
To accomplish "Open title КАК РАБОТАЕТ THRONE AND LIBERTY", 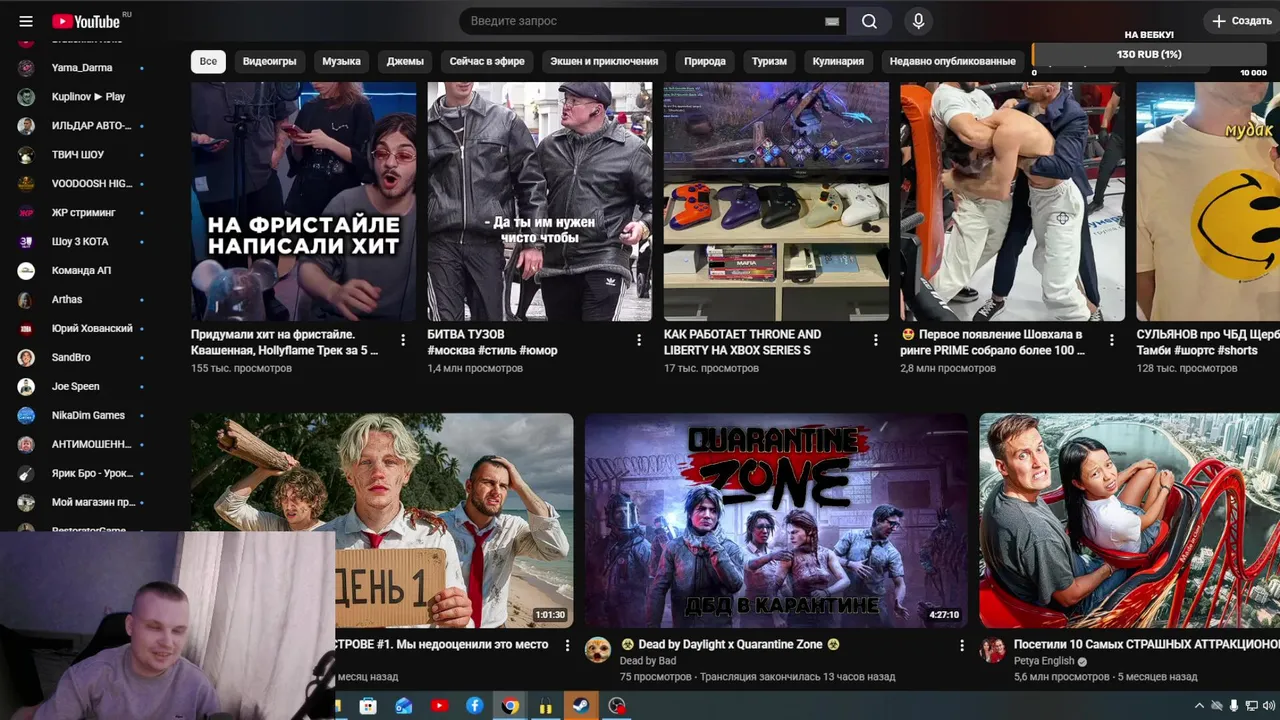I will [x=742, y=342].
